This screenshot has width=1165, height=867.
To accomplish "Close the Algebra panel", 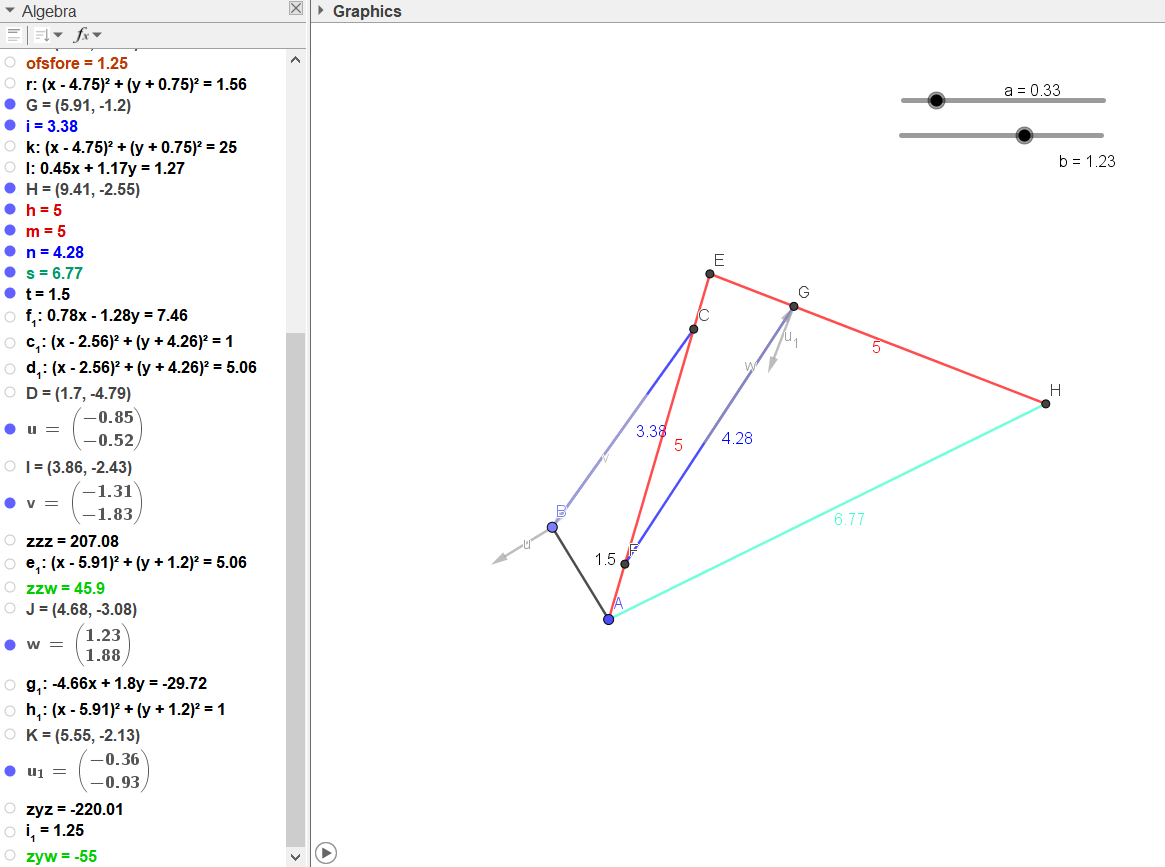I will pos(296,8).
